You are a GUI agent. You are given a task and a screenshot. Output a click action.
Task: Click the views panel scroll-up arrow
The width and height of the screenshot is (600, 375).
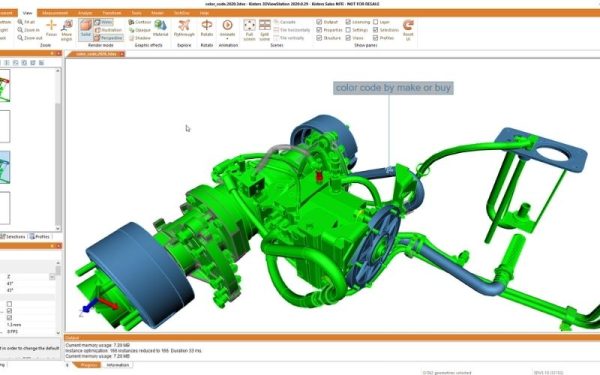(x=58, y=71)
